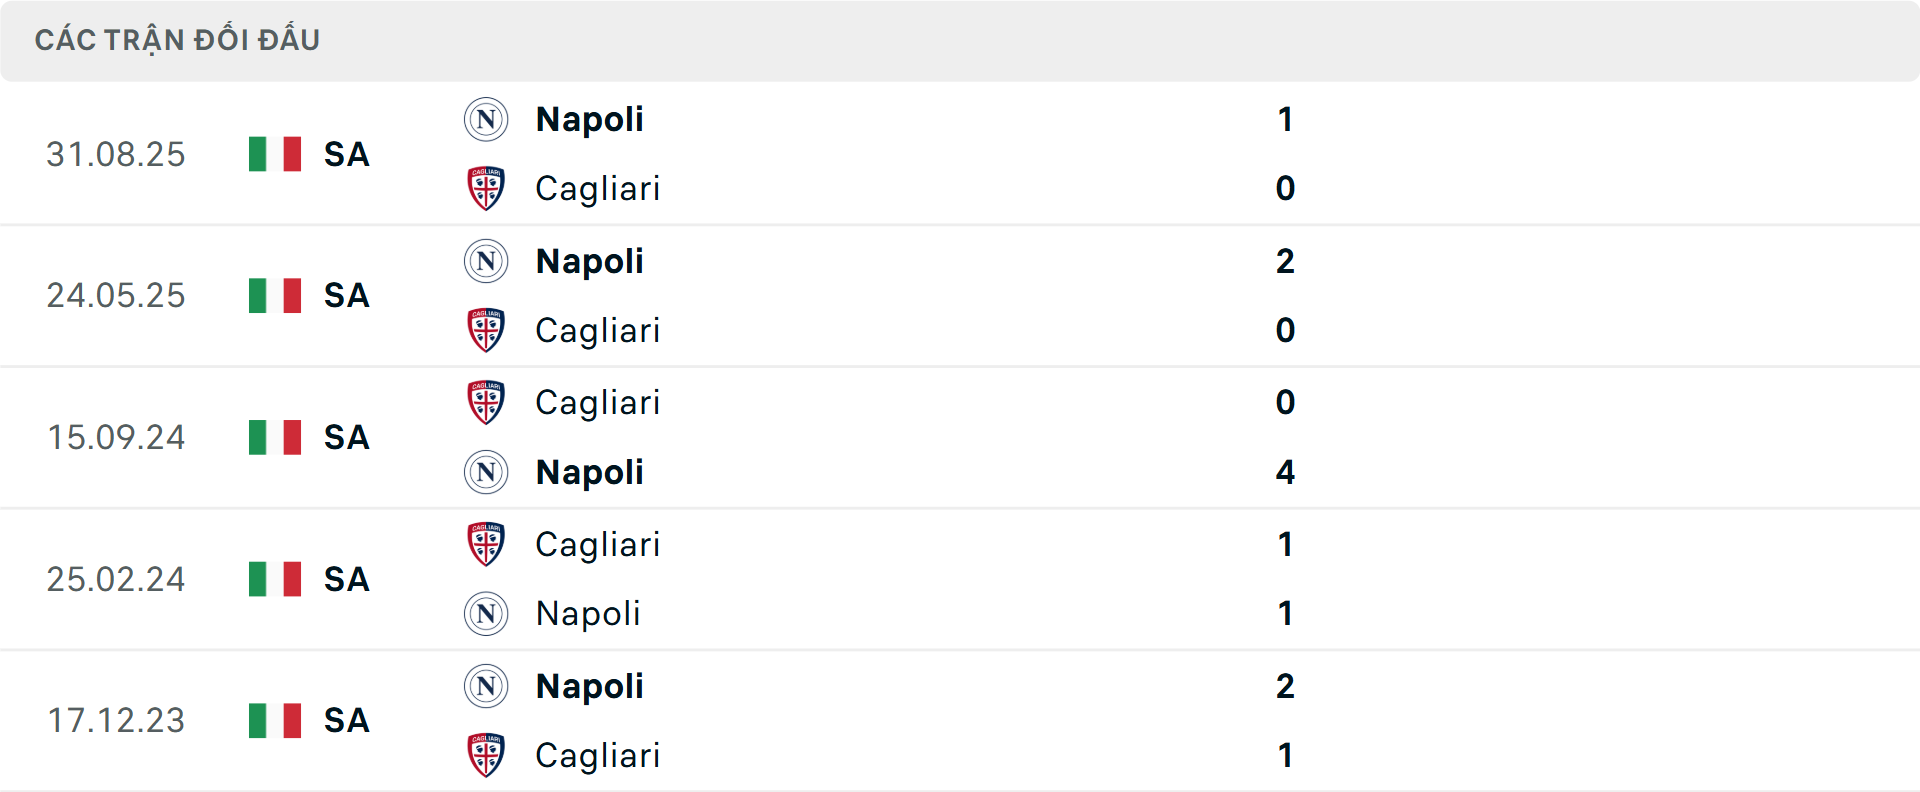Click the Napoli badge in the 25.02.24 row

[486, 614]
